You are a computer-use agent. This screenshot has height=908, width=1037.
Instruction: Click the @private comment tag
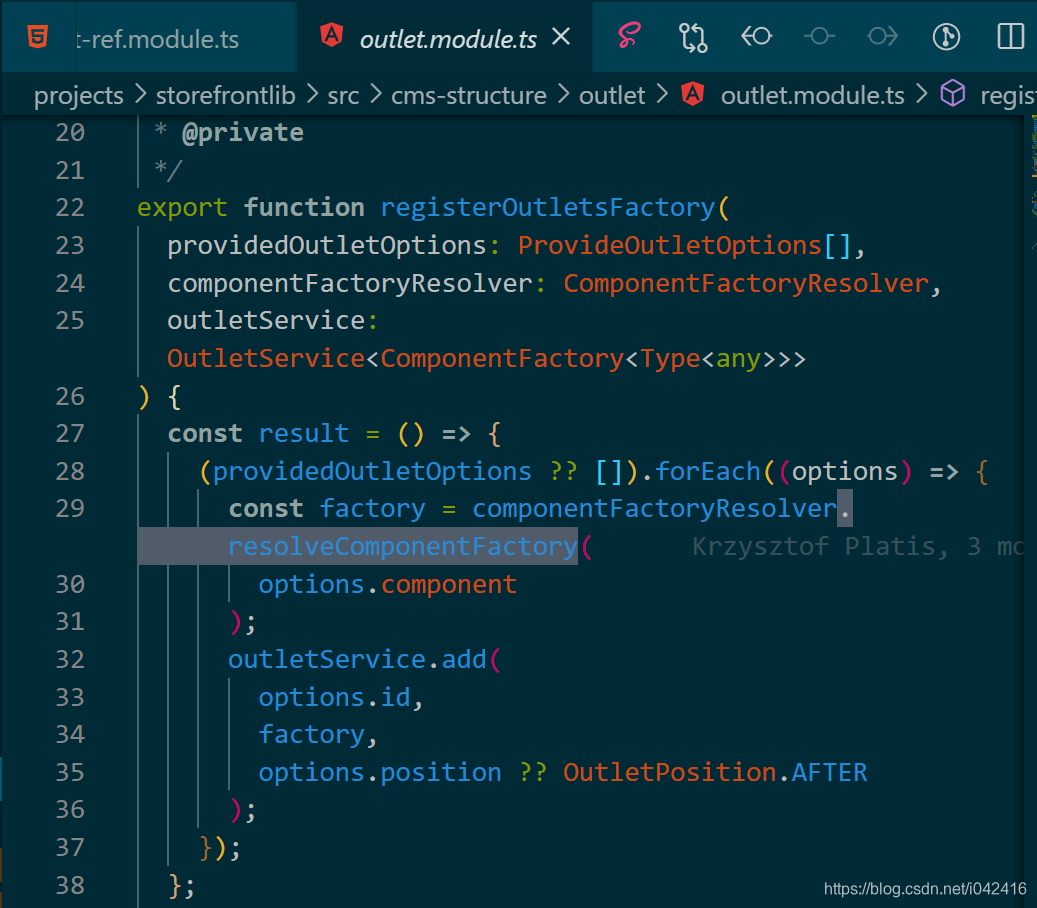243,133
